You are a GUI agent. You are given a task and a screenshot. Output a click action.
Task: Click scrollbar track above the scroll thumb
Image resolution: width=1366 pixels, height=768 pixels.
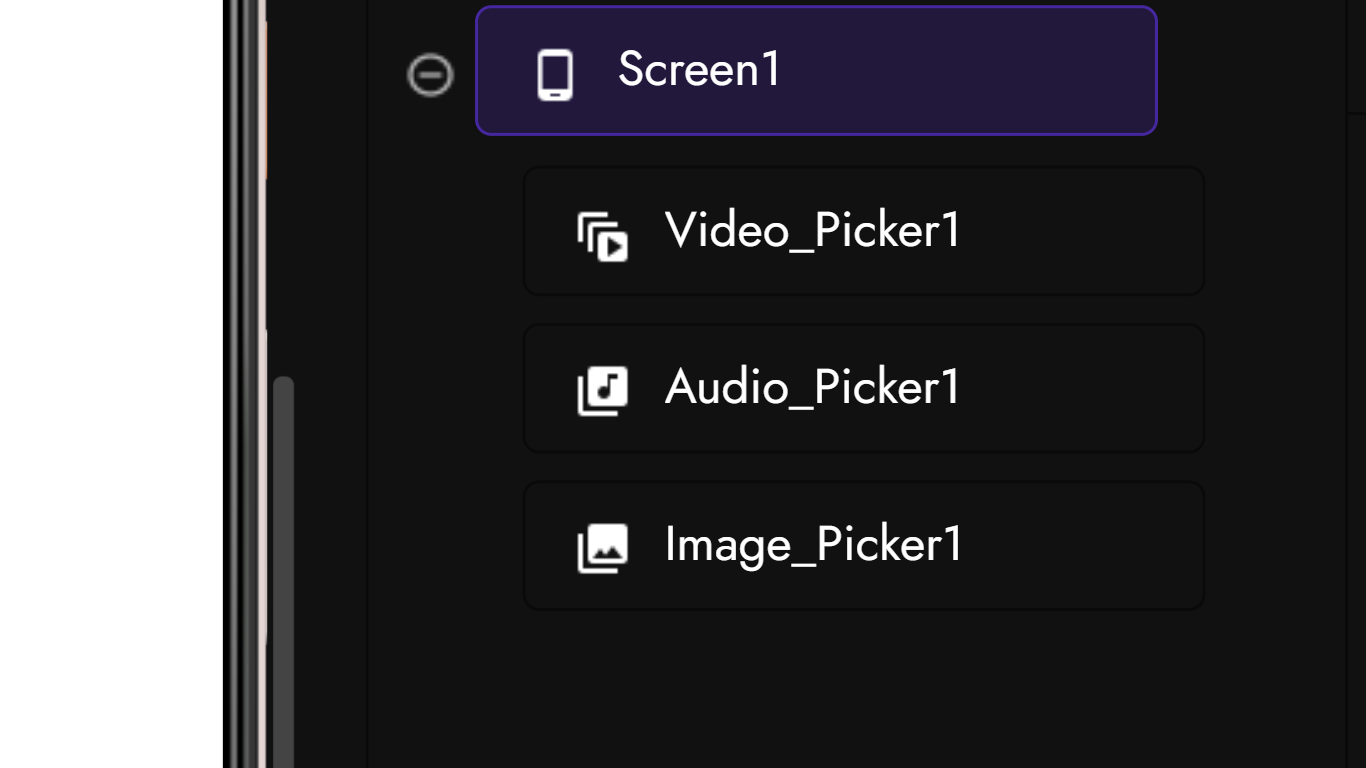pyautogui.click(x=283, y=200)
